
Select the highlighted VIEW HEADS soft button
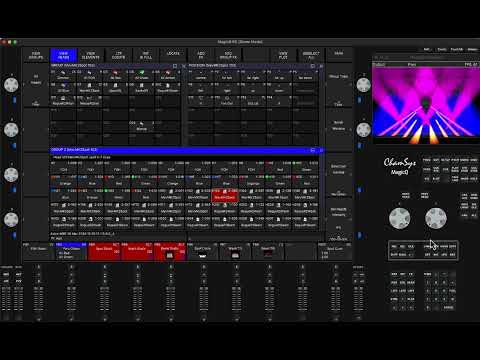[x=63, y=55]
